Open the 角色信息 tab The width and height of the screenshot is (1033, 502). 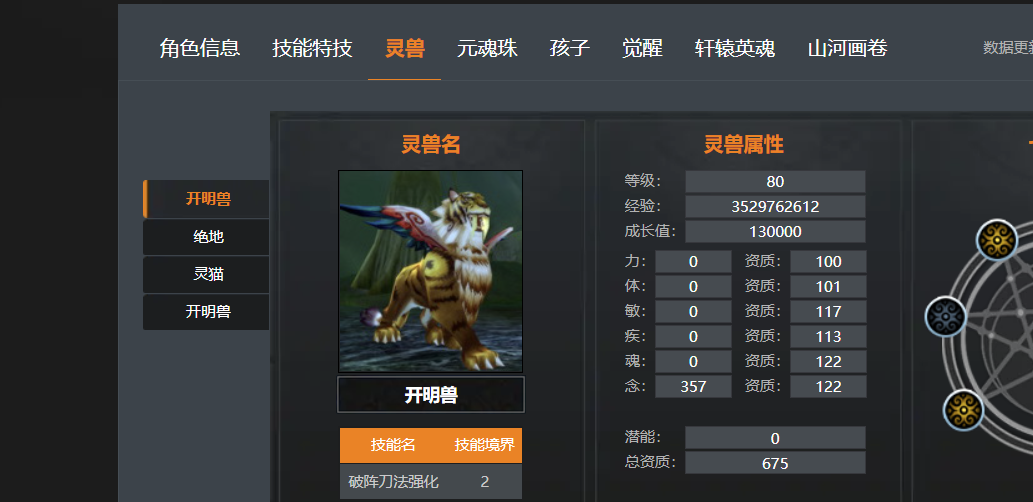[x=200, y=48]
